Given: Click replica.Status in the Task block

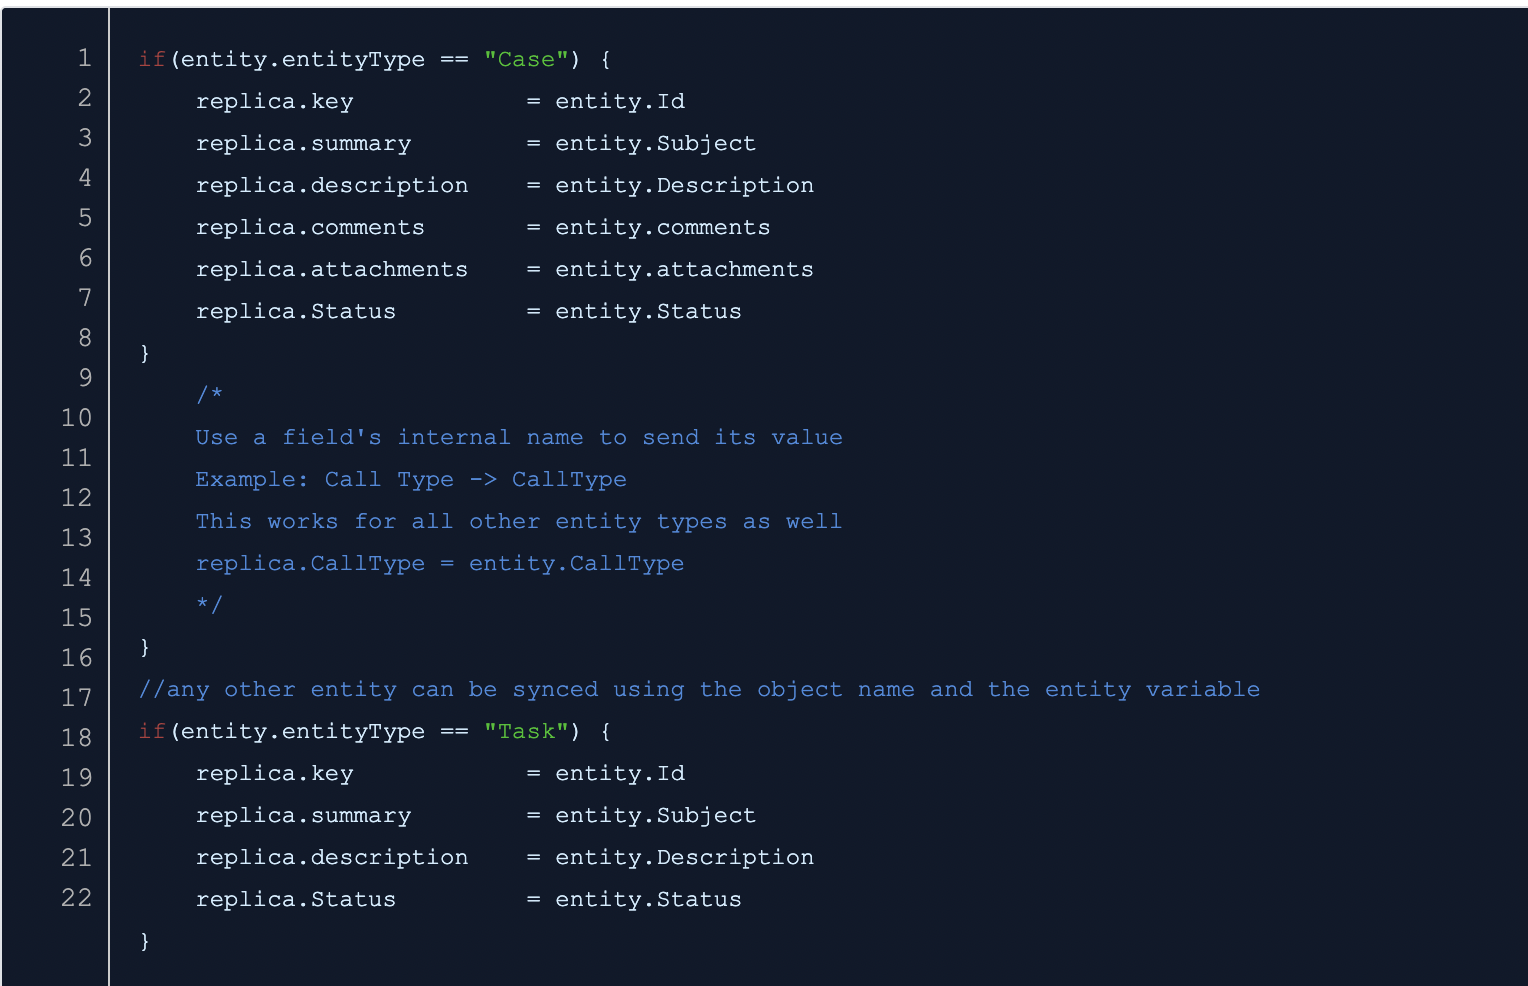Looking at the screenshot, I should point(295,900).
